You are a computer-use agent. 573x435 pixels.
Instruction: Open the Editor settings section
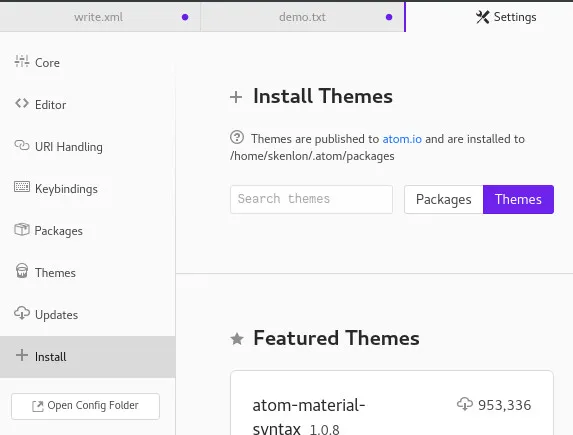[x=88, y=105]
